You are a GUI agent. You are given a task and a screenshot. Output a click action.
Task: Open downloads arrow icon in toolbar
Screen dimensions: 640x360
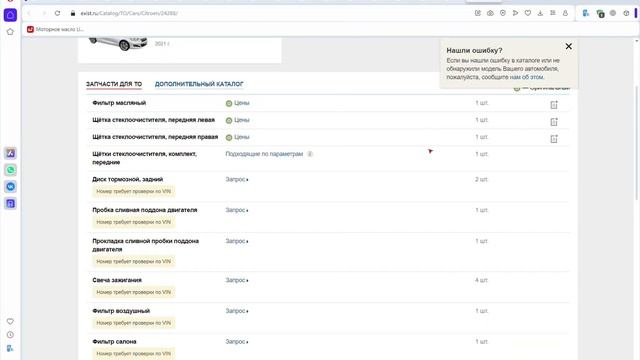pyautogui.click(x=540, y=13)
